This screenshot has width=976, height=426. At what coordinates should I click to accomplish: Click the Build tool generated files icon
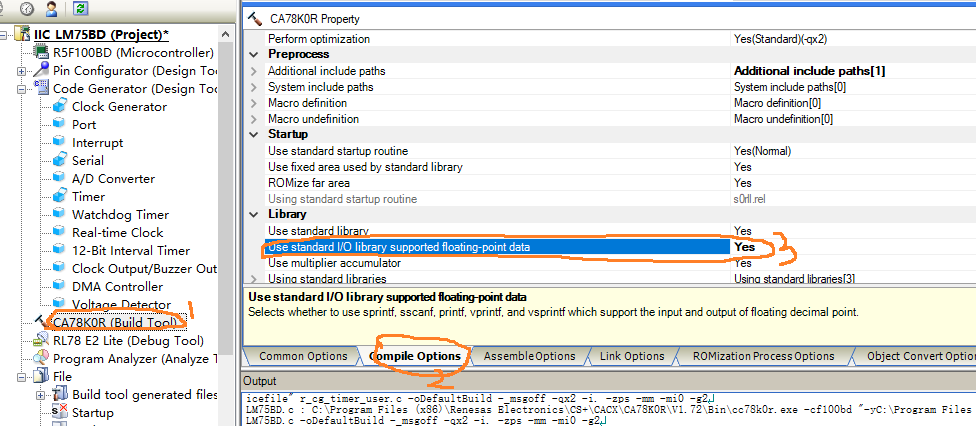(60, 394)
